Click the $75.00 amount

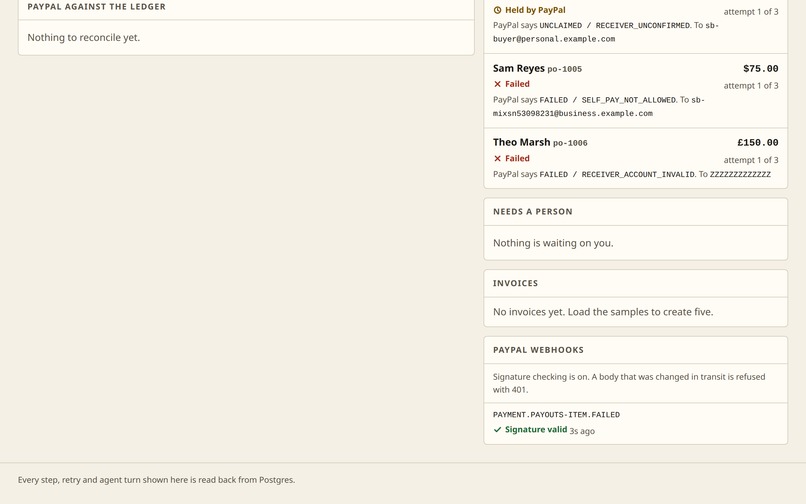point(761,68)
